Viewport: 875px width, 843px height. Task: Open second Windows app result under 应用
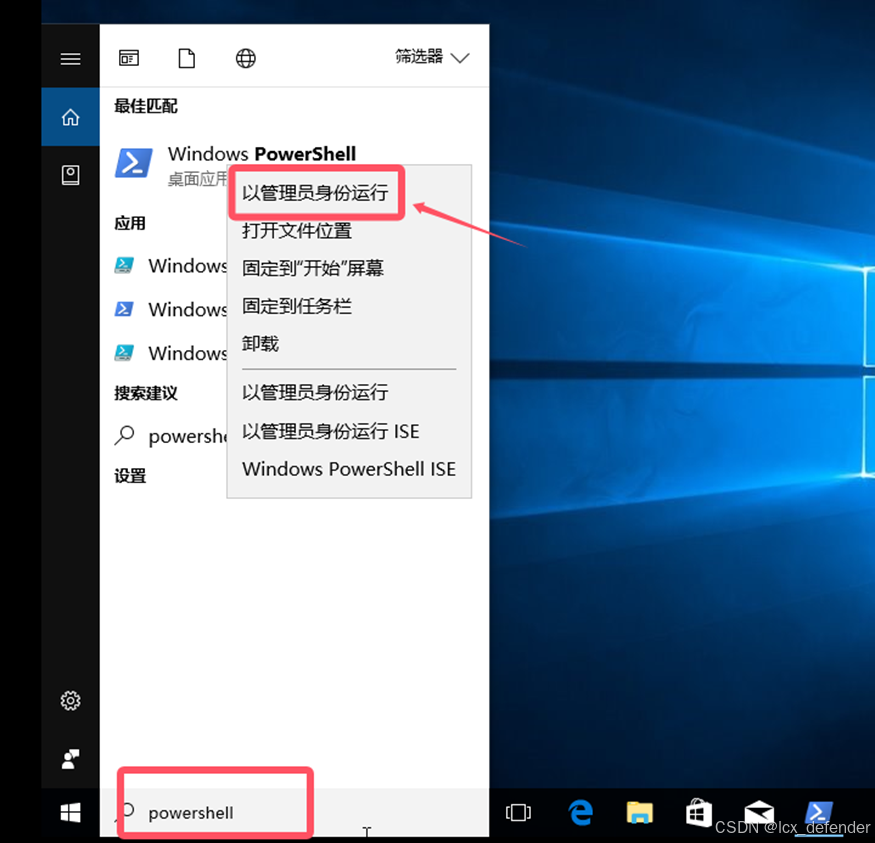(170, 309)
